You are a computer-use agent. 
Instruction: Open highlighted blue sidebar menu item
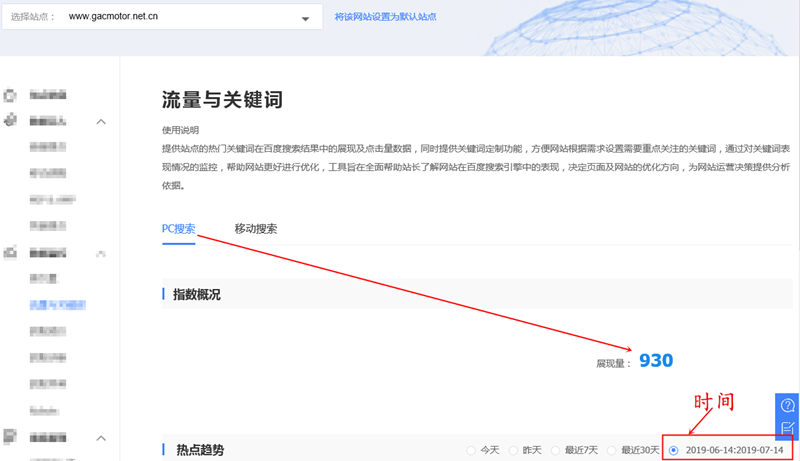coord(57,304)
